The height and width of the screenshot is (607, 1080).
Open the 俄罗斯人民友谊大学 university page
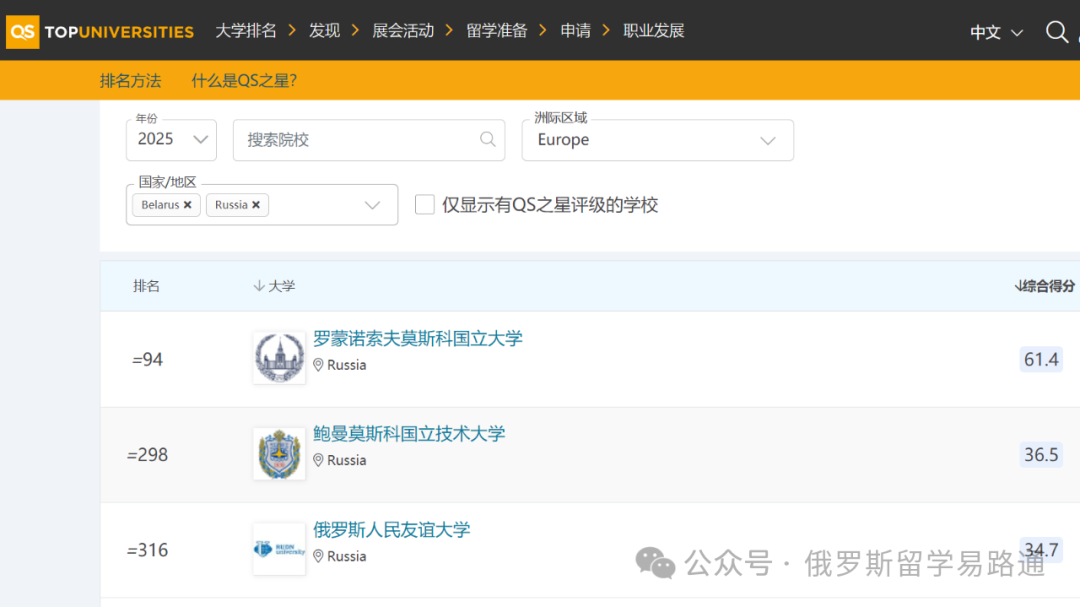[391, 529]
